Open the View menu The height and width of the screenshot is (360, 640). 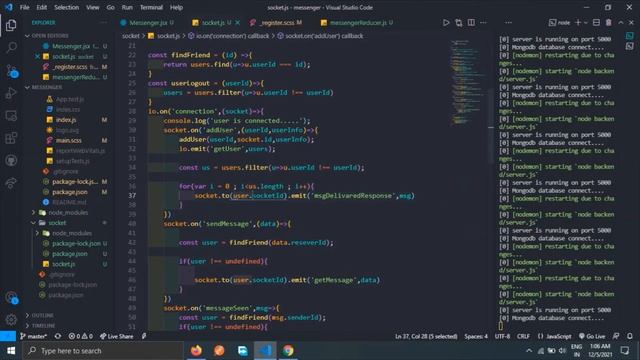point(93,7)
